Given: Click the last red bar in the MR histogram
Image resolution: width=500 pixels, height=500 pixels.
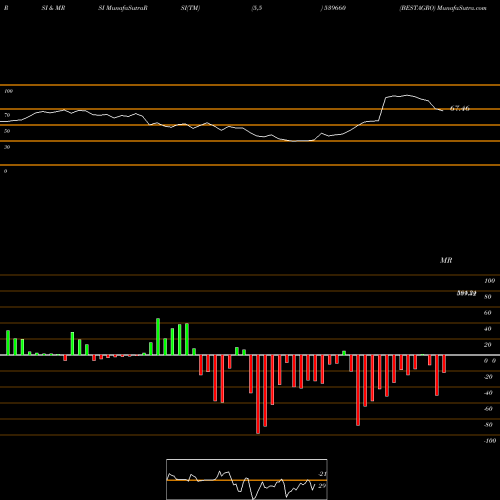Looking at the screenshot, I should pos(444,364).
